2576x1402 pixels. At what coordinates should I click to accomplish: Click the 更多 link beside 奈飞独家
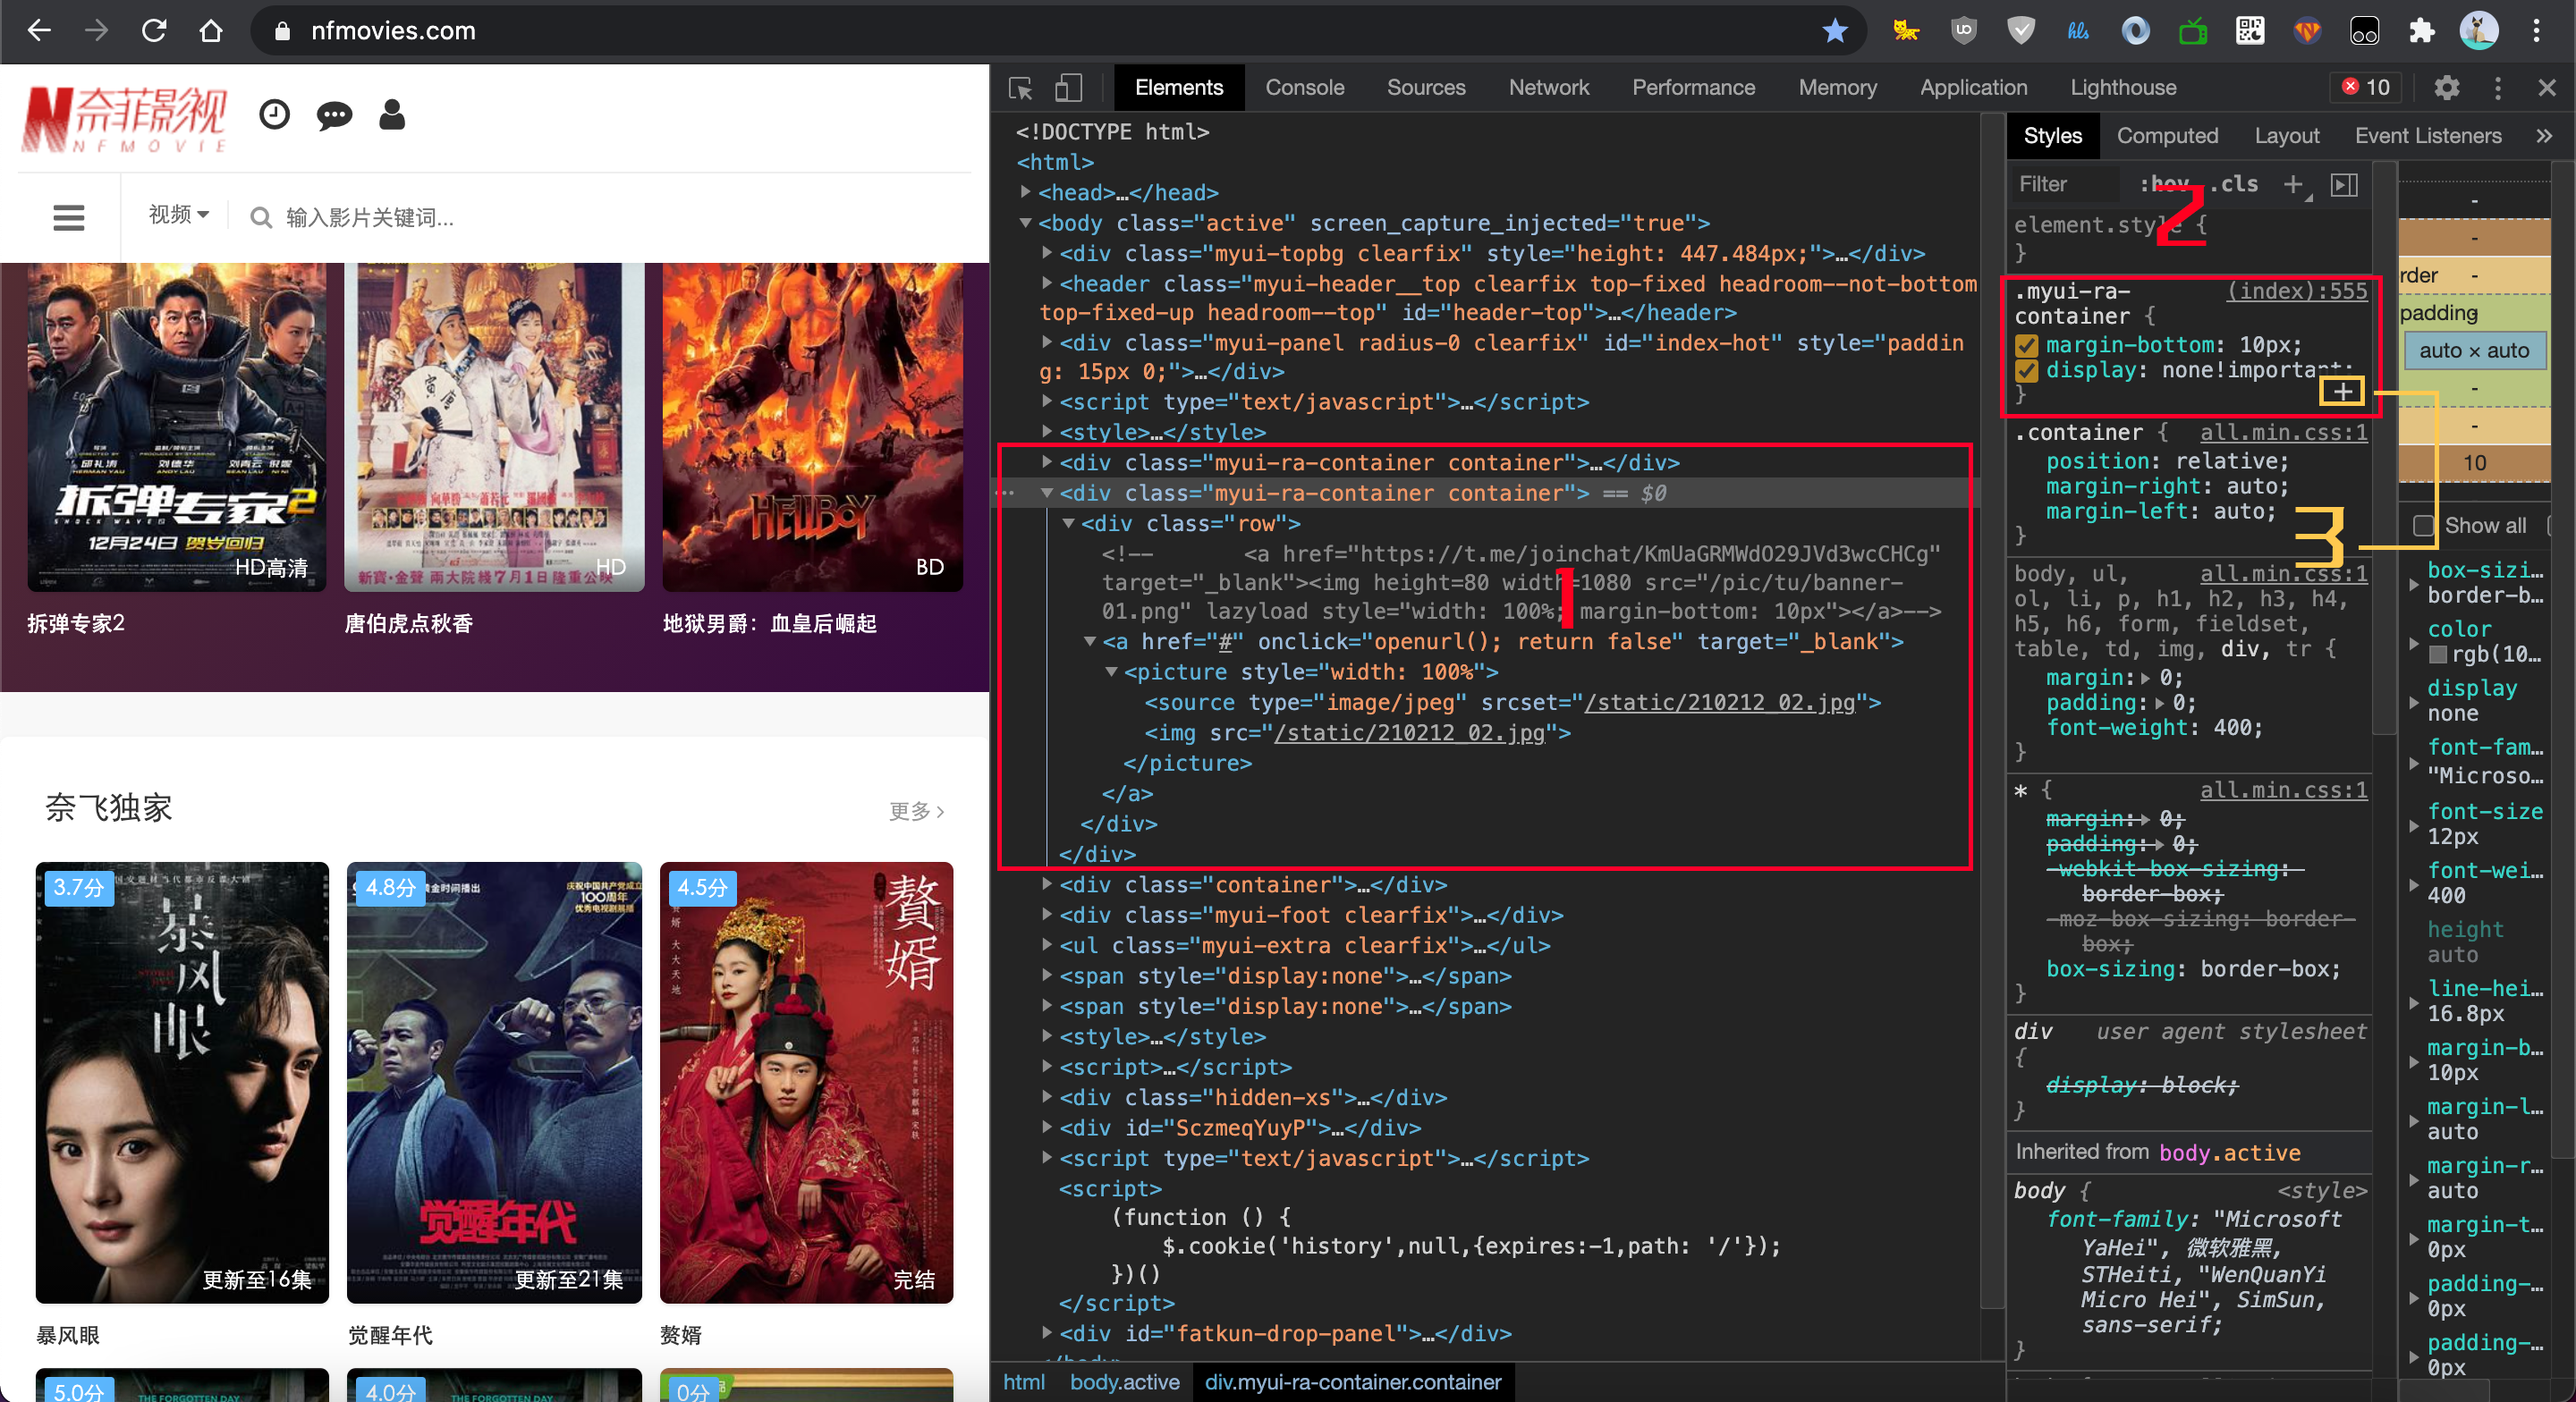pos(916,811)
